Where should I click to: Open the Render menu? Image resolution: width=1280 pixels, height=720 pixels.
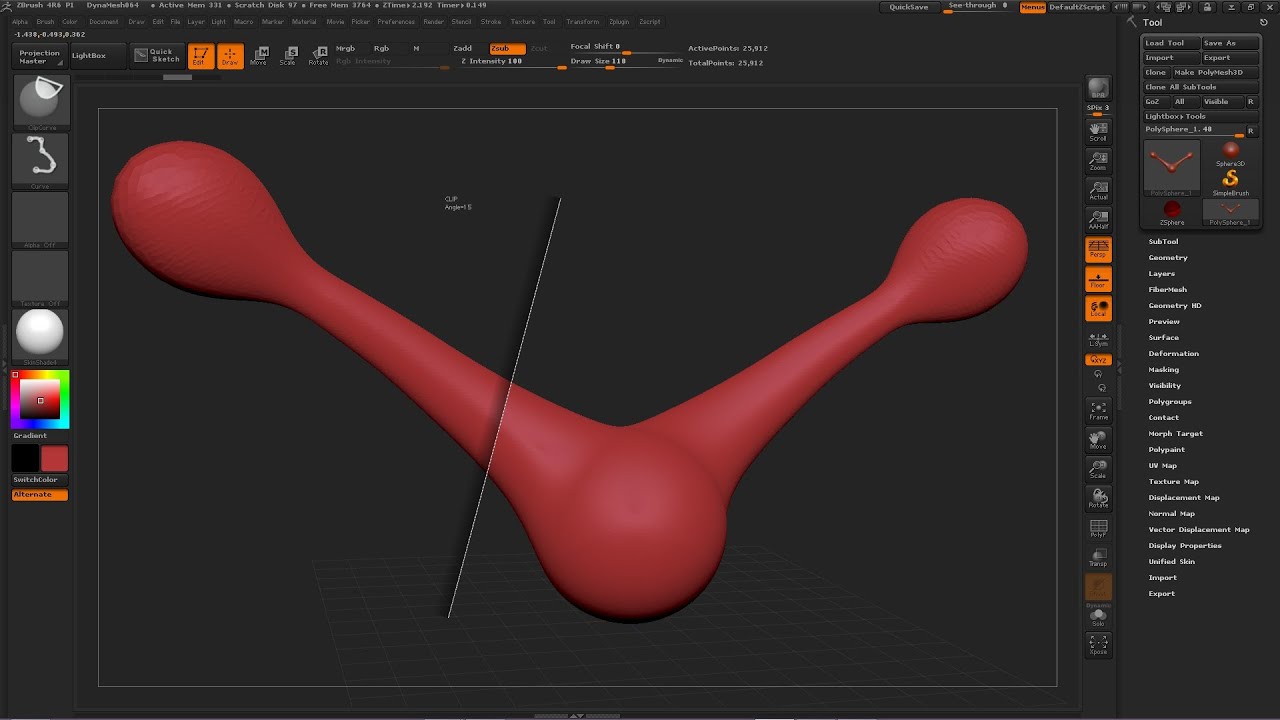[x=433, y=21]
